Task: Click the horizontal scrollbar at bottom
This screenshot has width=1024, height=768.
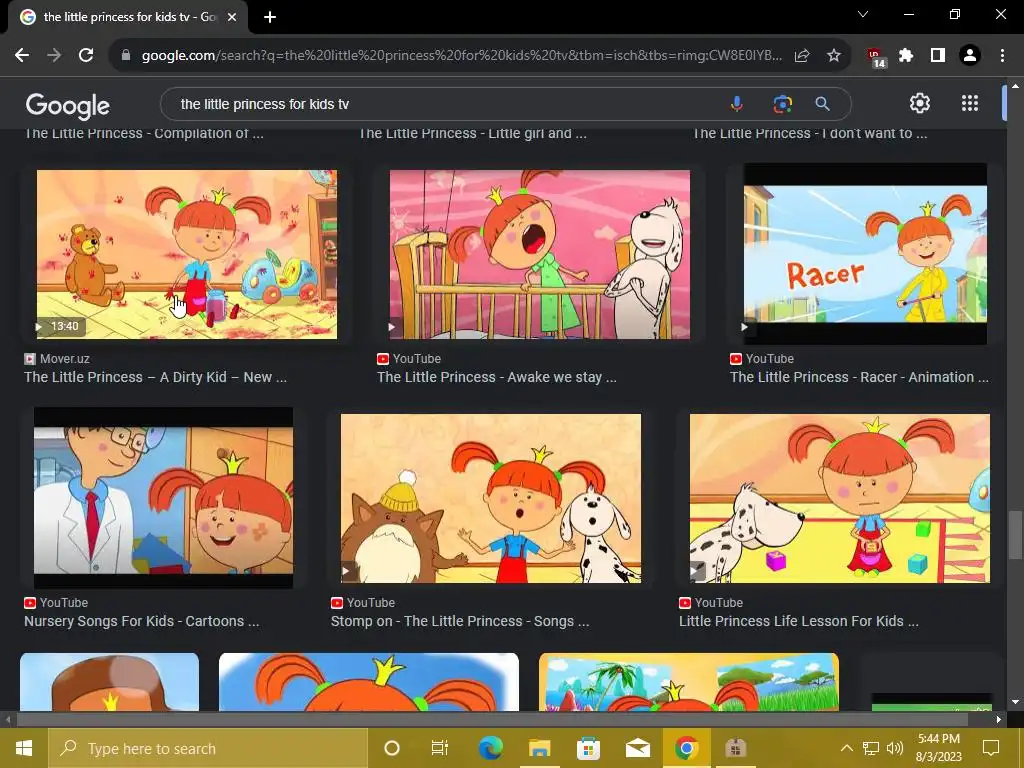Action: (493, 719)
